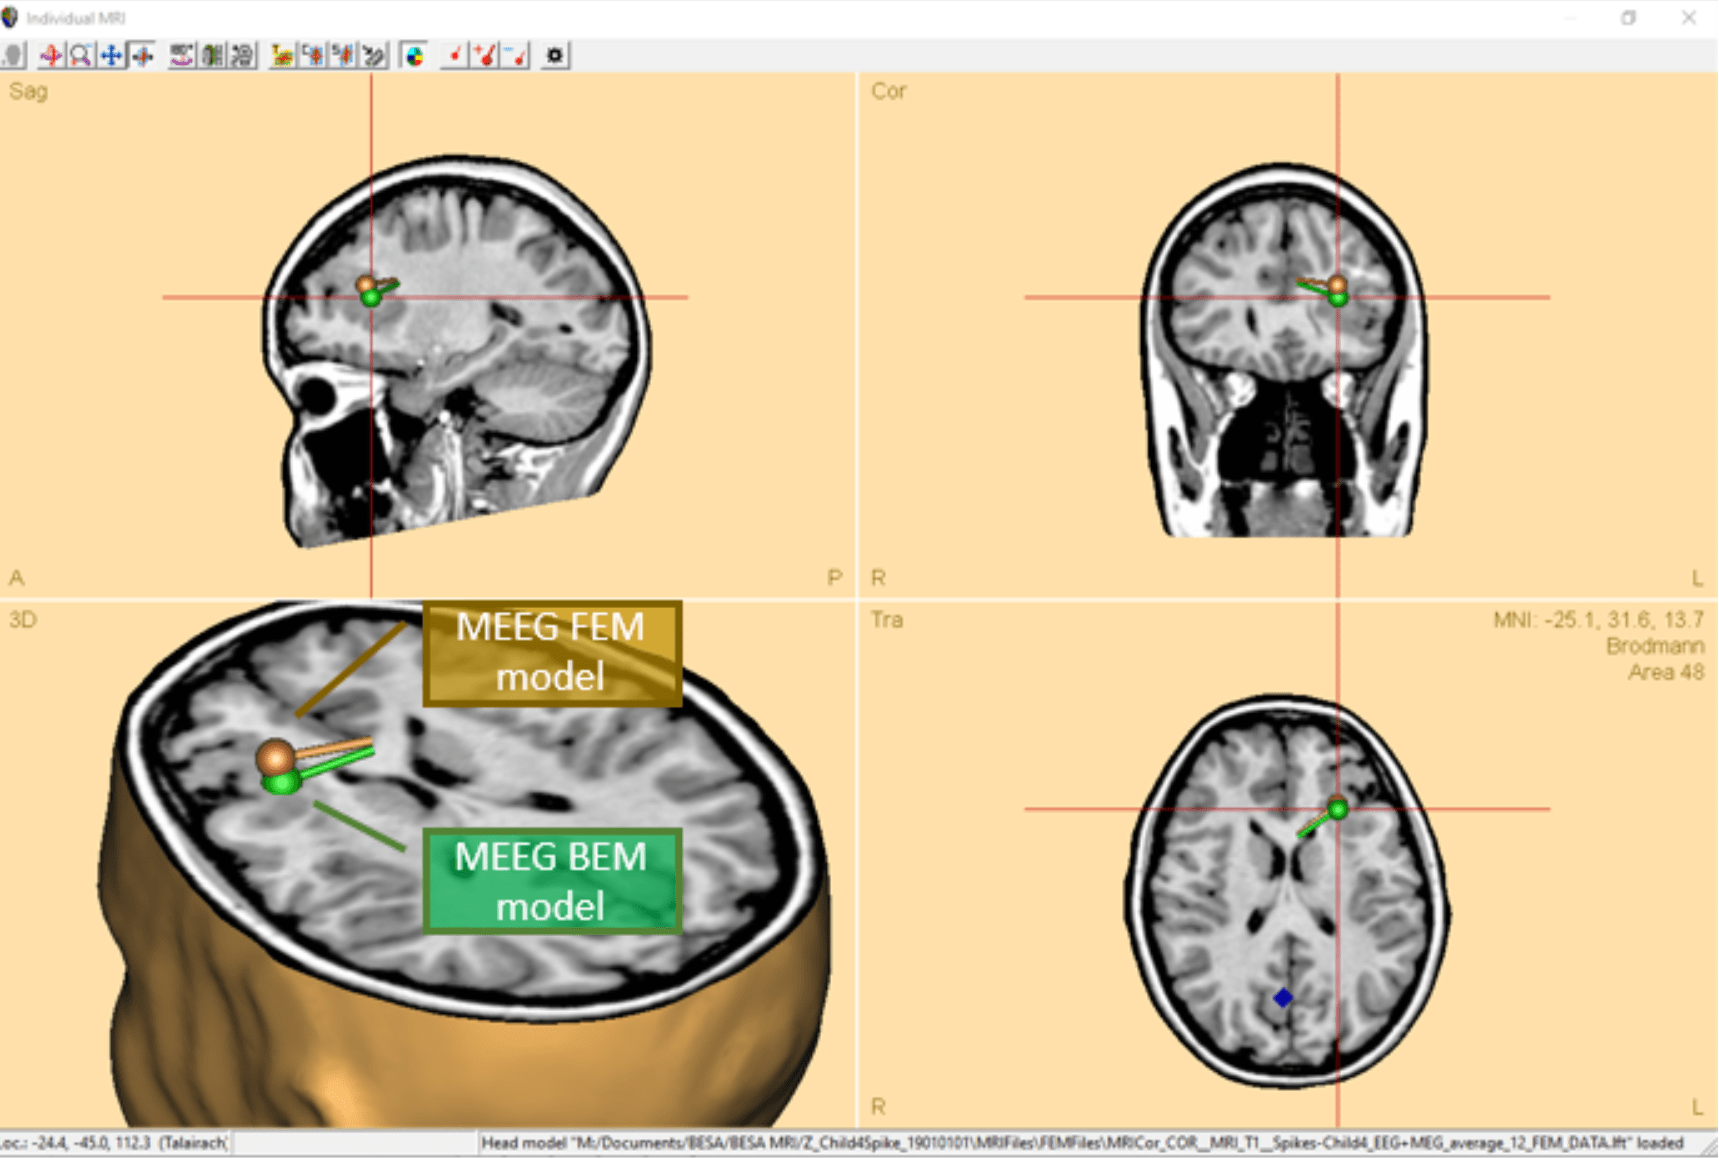1719x1158 pixels.
Task: Click the MNI coordinates readout
Action: click(1597, 620)
